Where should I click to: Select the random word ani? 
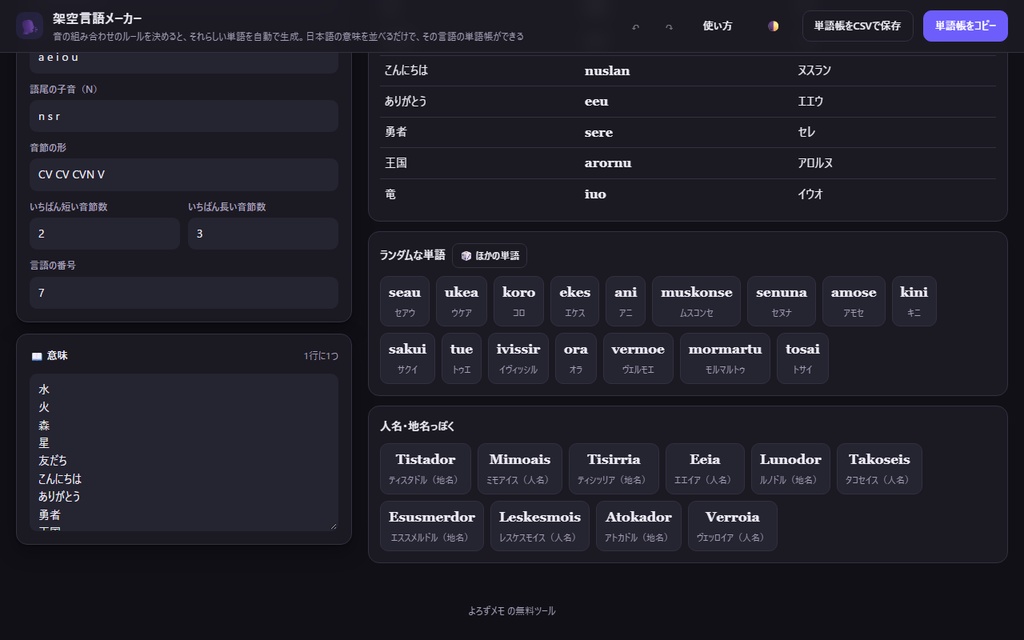626,301
